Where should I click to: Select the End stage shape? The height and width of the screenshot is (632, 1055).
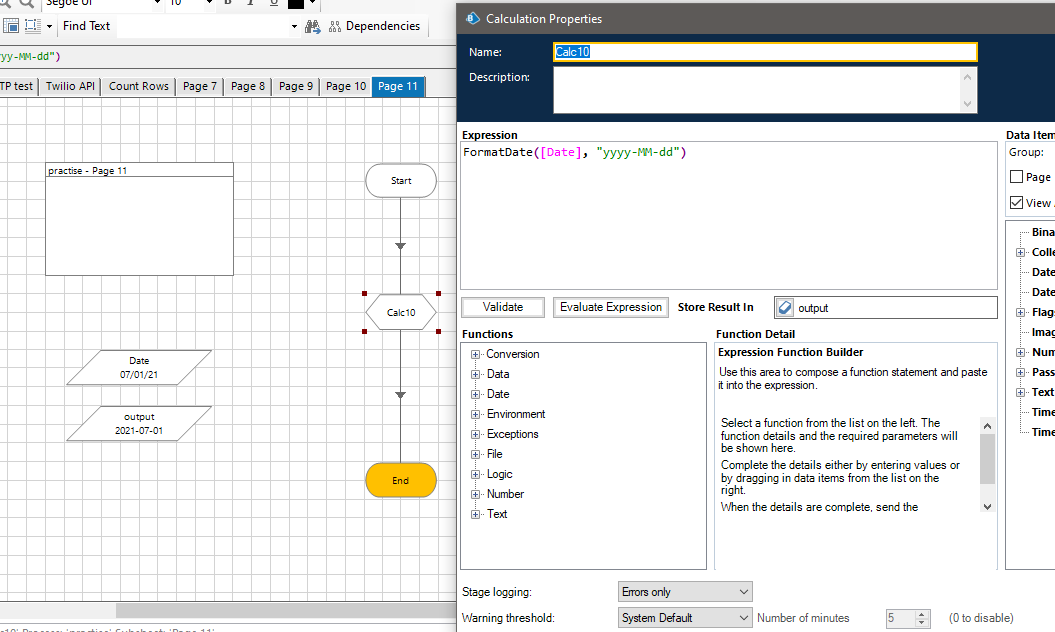click(401, 480)
